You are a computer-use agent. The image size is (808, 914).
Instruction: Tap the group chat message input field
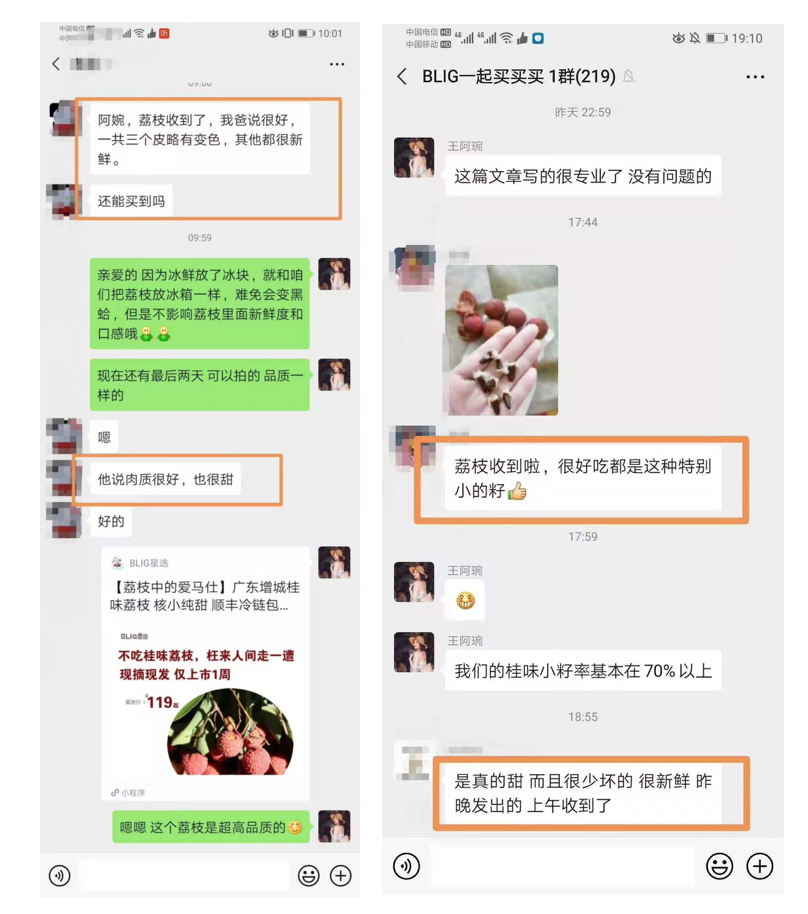click(563, 866)
